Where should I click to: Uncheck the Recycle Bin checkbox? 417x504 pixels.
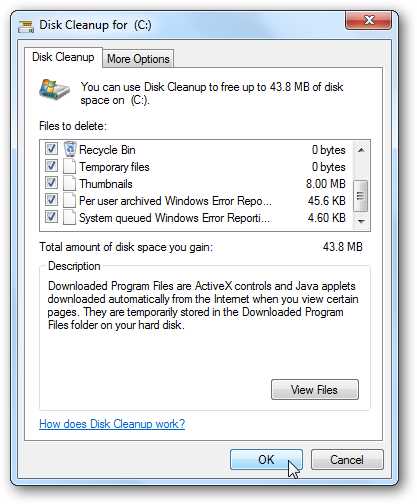(51, 149)
